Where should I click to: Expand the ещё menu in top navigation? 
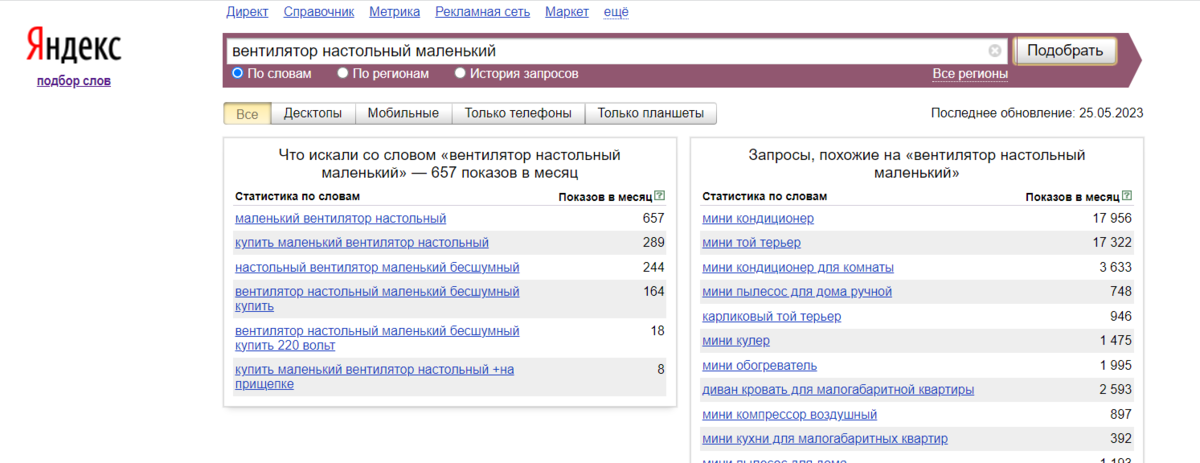pyautogui.click(x=617, y=12)
